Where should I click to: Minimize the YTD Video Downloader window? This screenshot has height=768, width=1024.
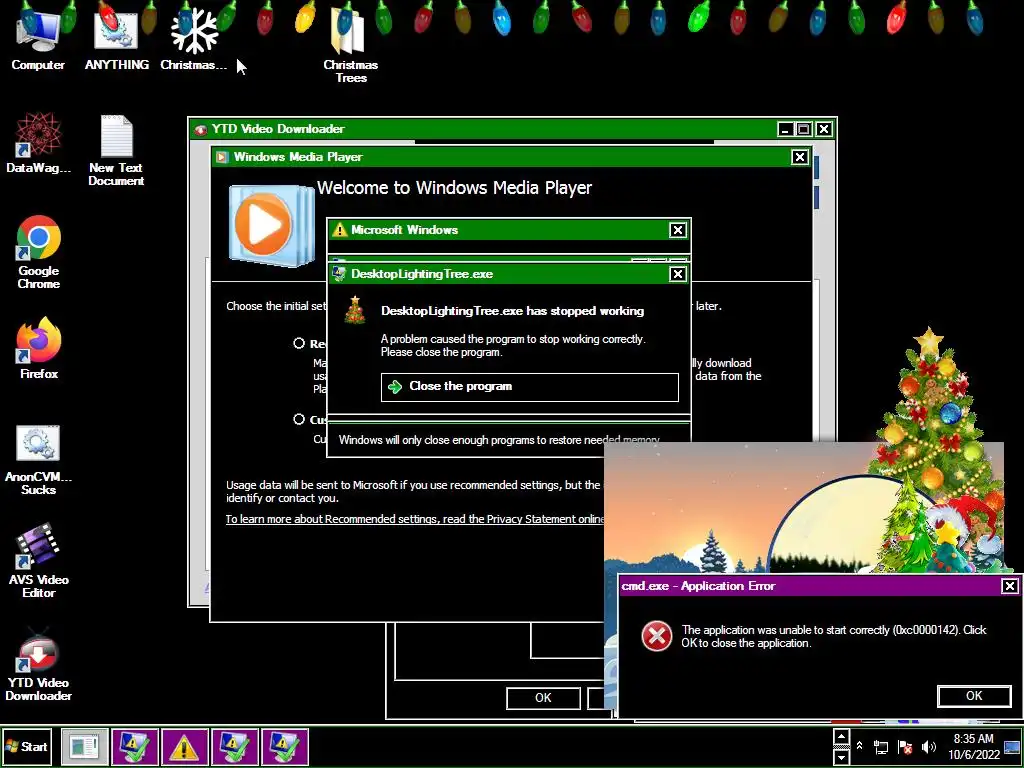point(786,129)
